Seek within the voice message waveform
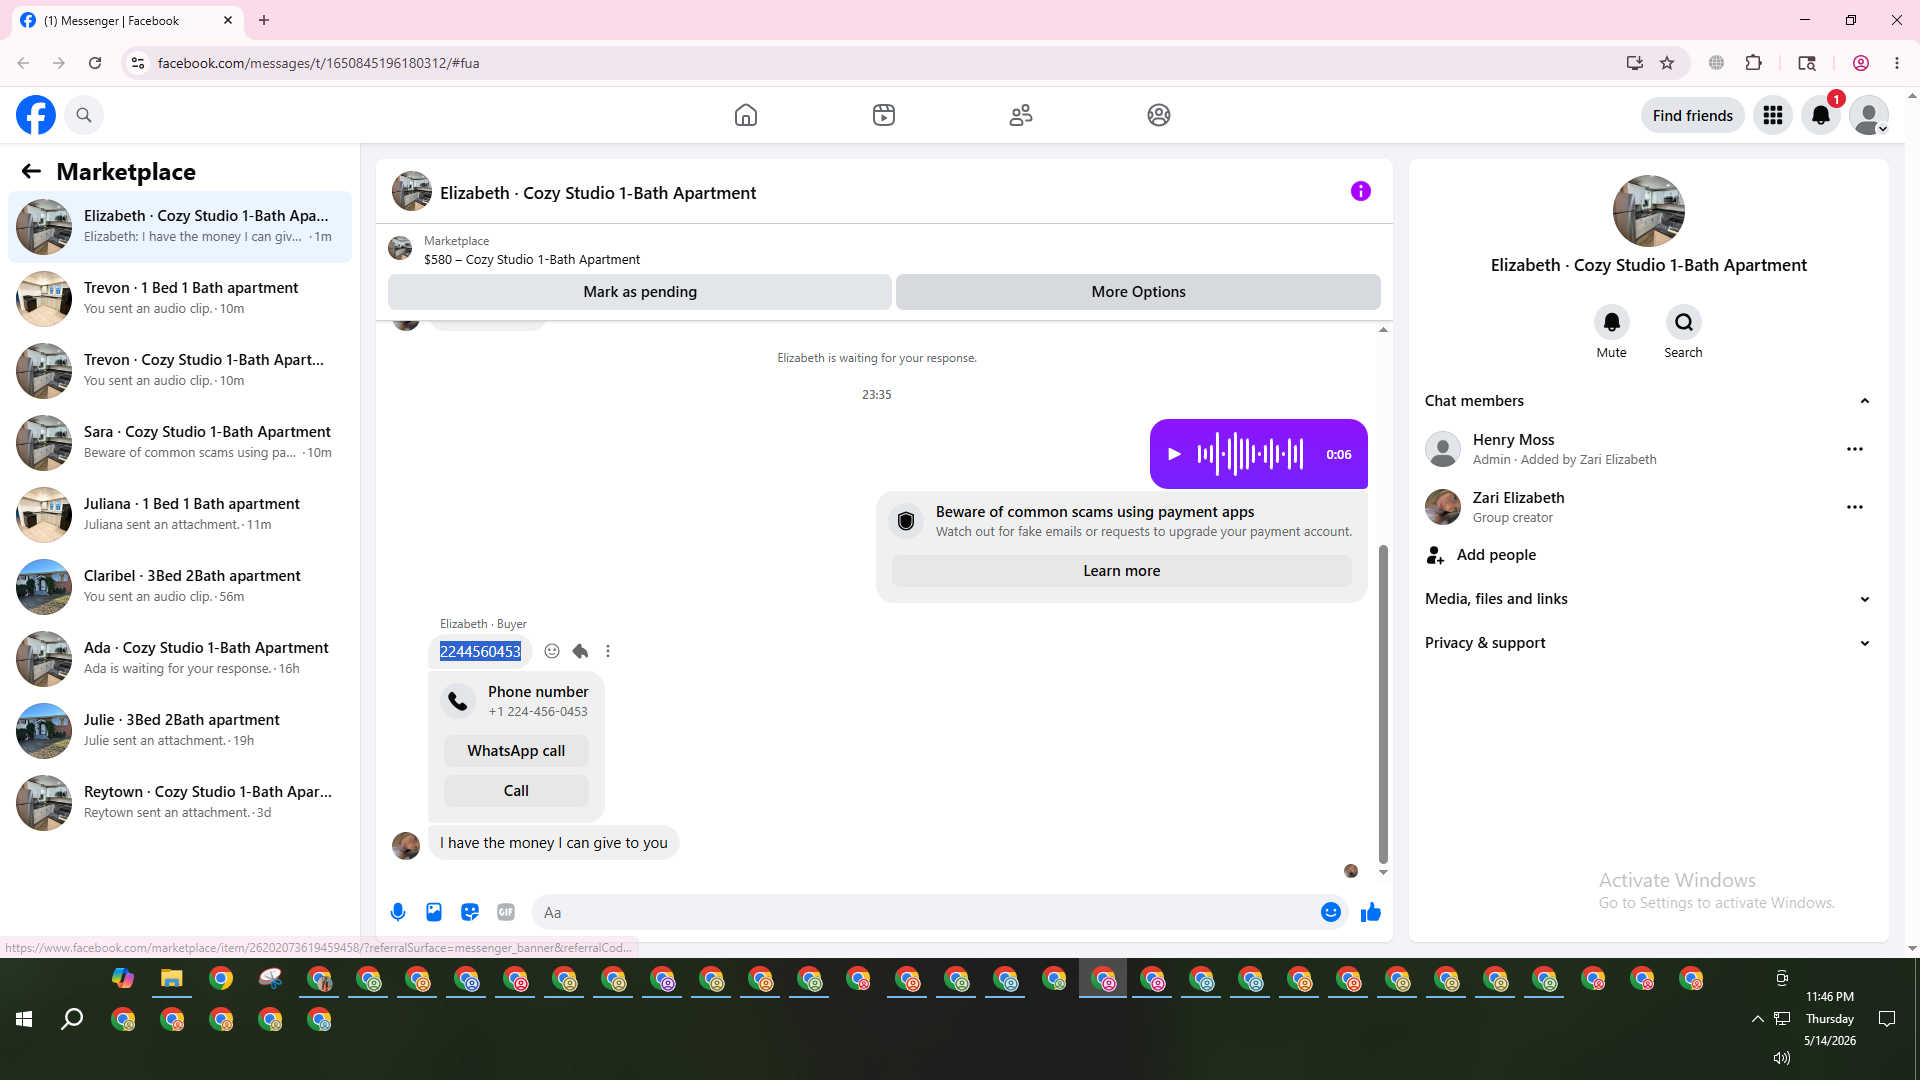The height and width of the screenshot is (1080, 1920). tap(1250, 454)
